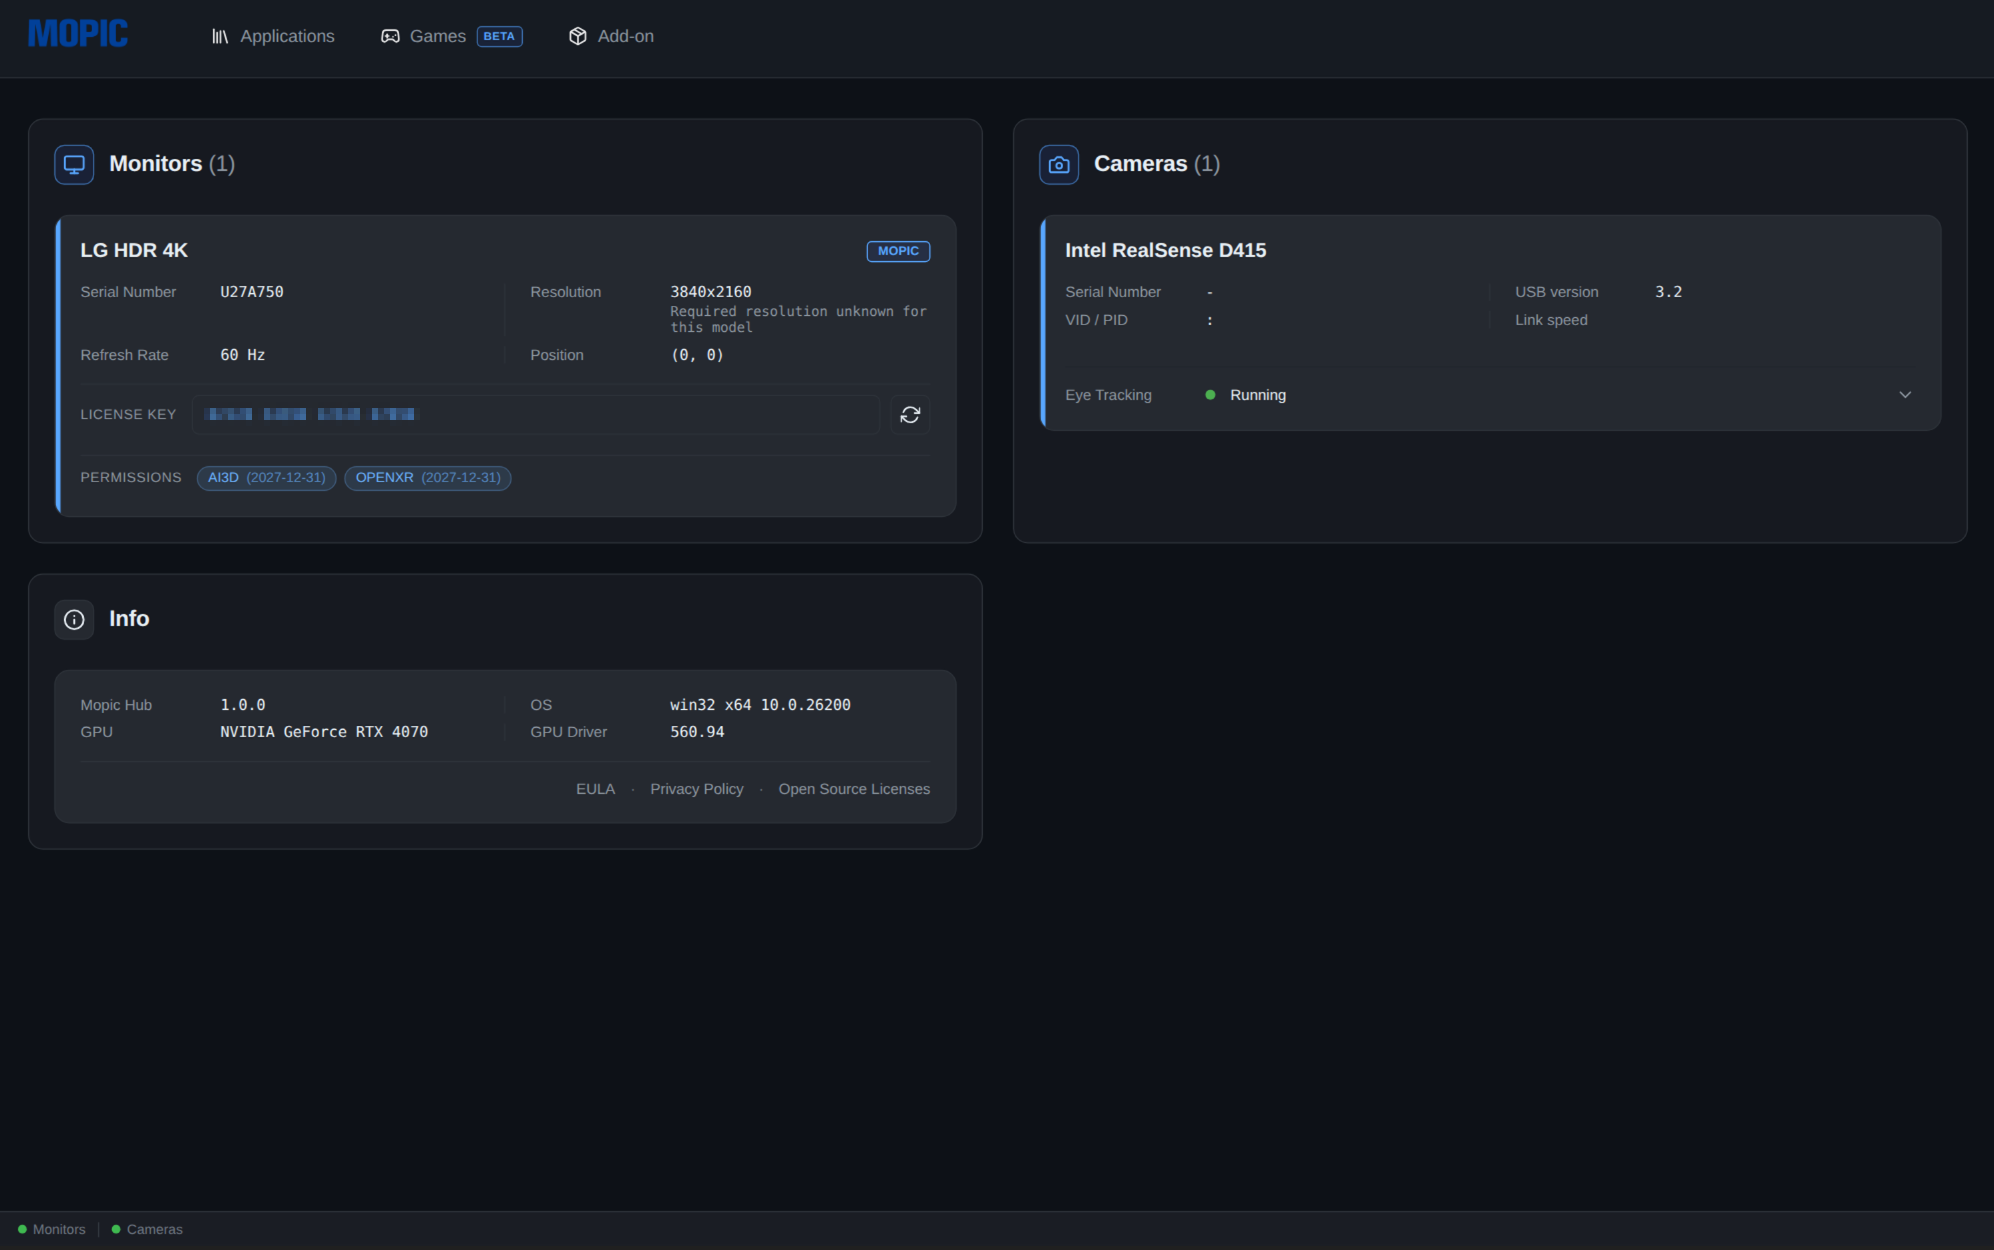Click the VID / PID label
The image size is (1994, 1250).
click(1096, 320)
